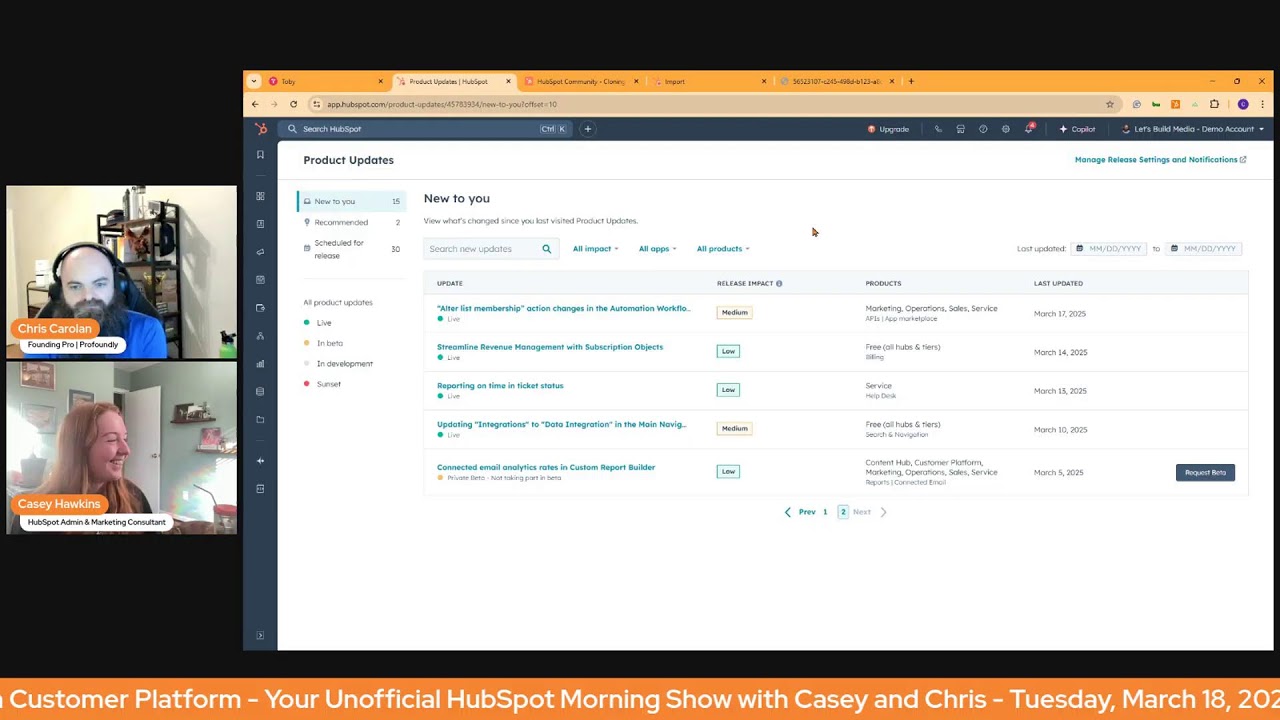Go to Prev page
The height and width of the screenshot is (720, 1280).
pyautogui.click(x=800, y=512)
